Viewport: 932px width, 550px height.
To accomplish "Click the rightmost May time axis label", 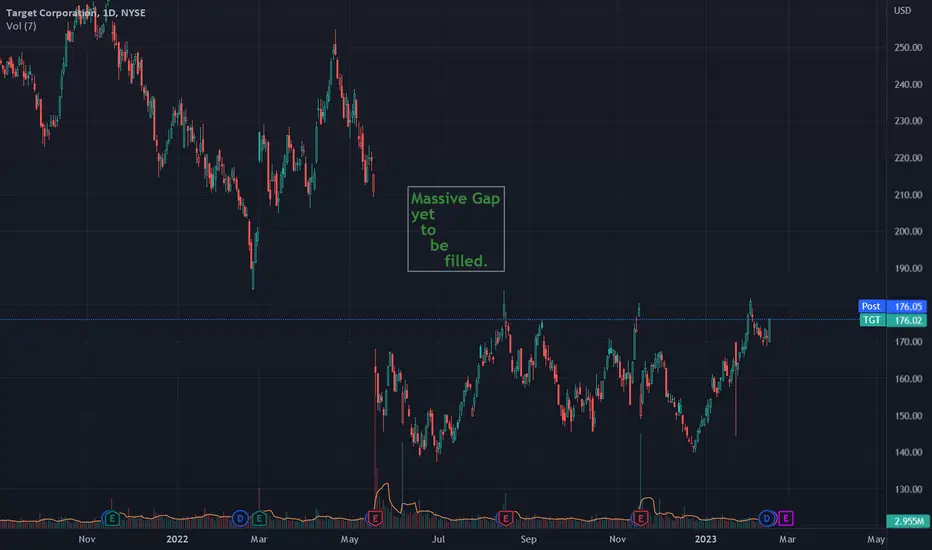I will tap(876, 539).
